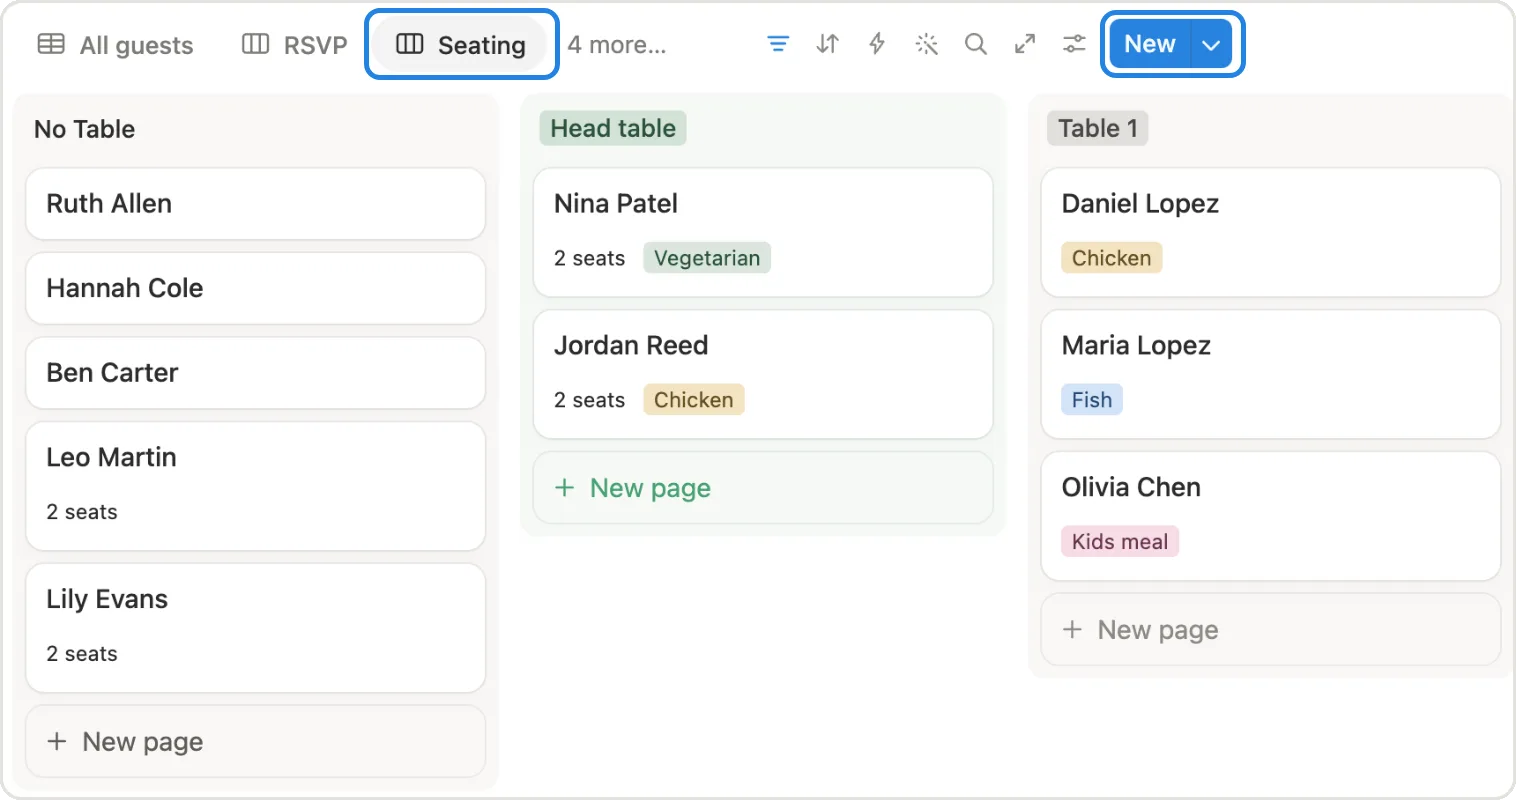Open the Olivia Chen card
Image resolution: width=1516 pixels, height=800 pixels.
[x=1271, y=516]
